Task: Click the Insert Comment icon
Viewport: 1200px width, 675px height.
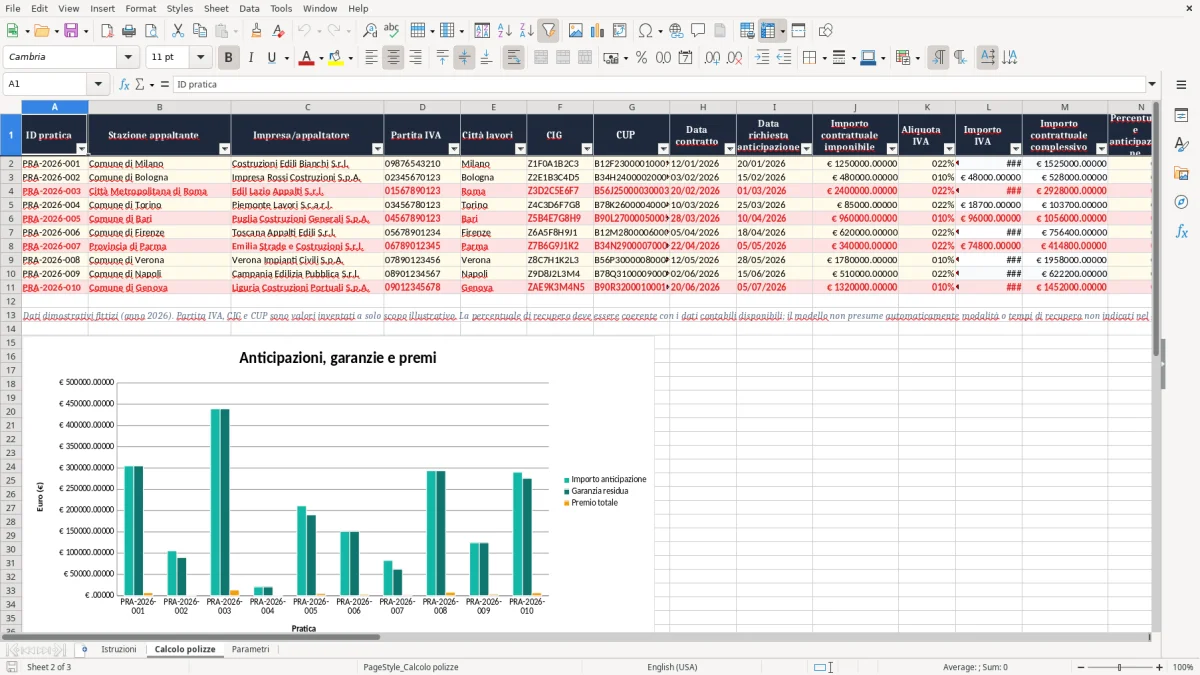Action: 698,31
